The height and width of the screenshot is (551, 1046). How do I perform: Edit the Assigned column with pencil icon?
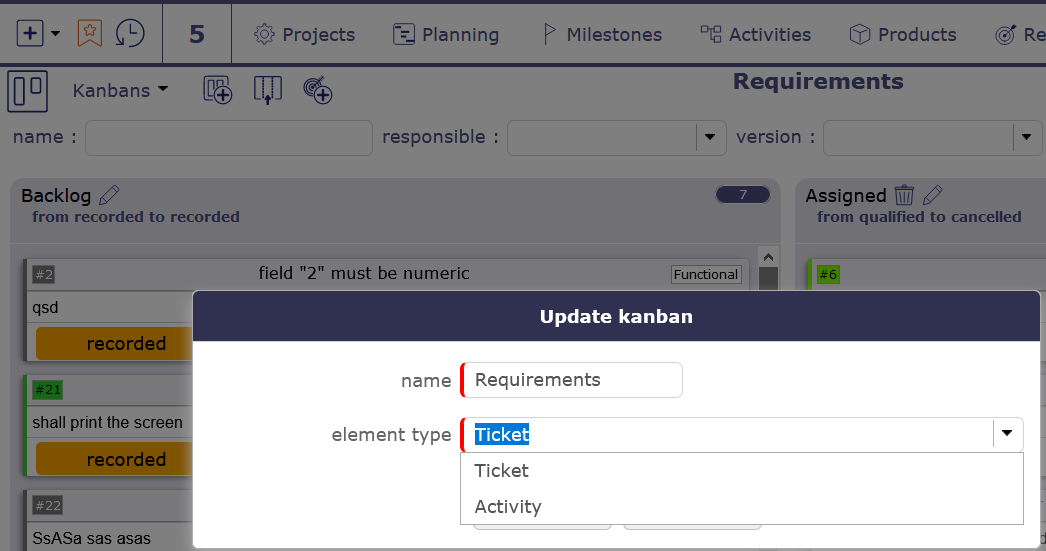pyautogui.click(x=933, y=195)
